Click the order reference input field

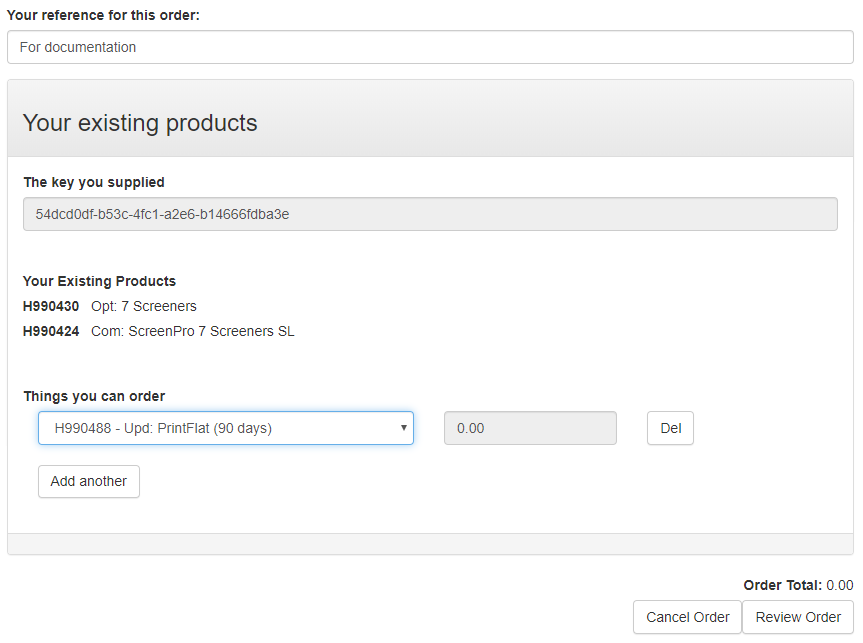430,47
